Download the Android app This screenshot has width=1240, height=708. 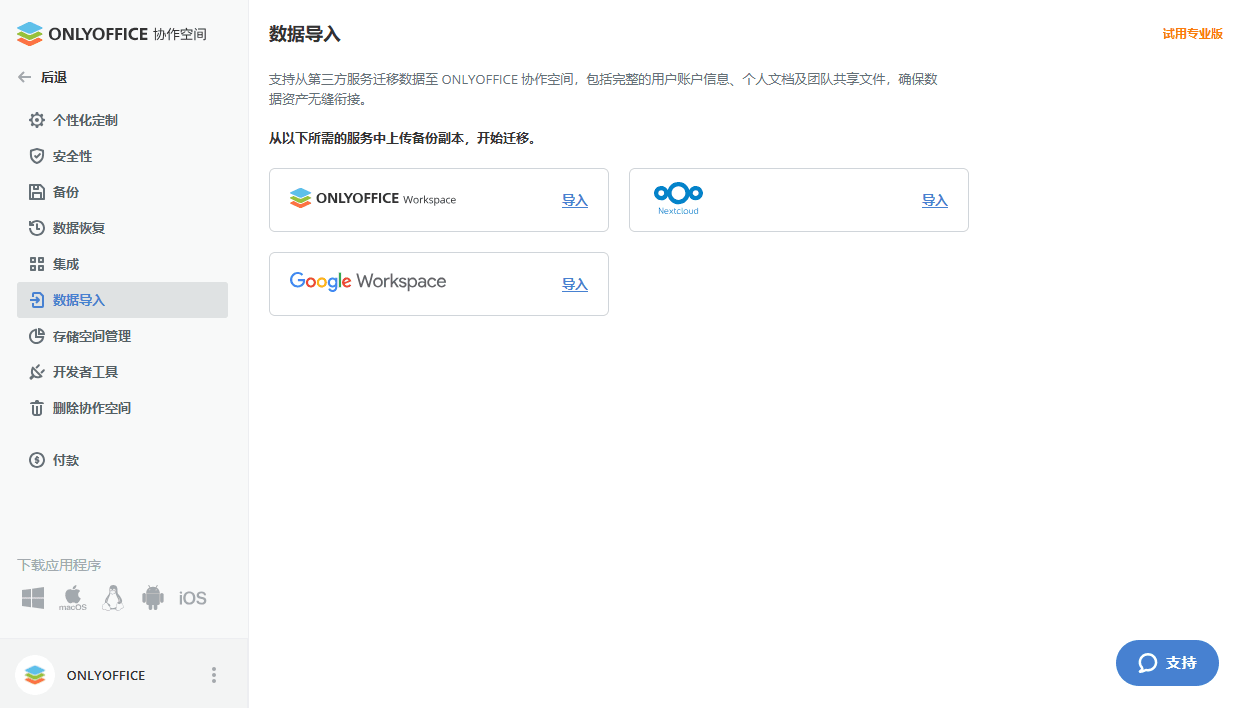click(x=153, y=598)
